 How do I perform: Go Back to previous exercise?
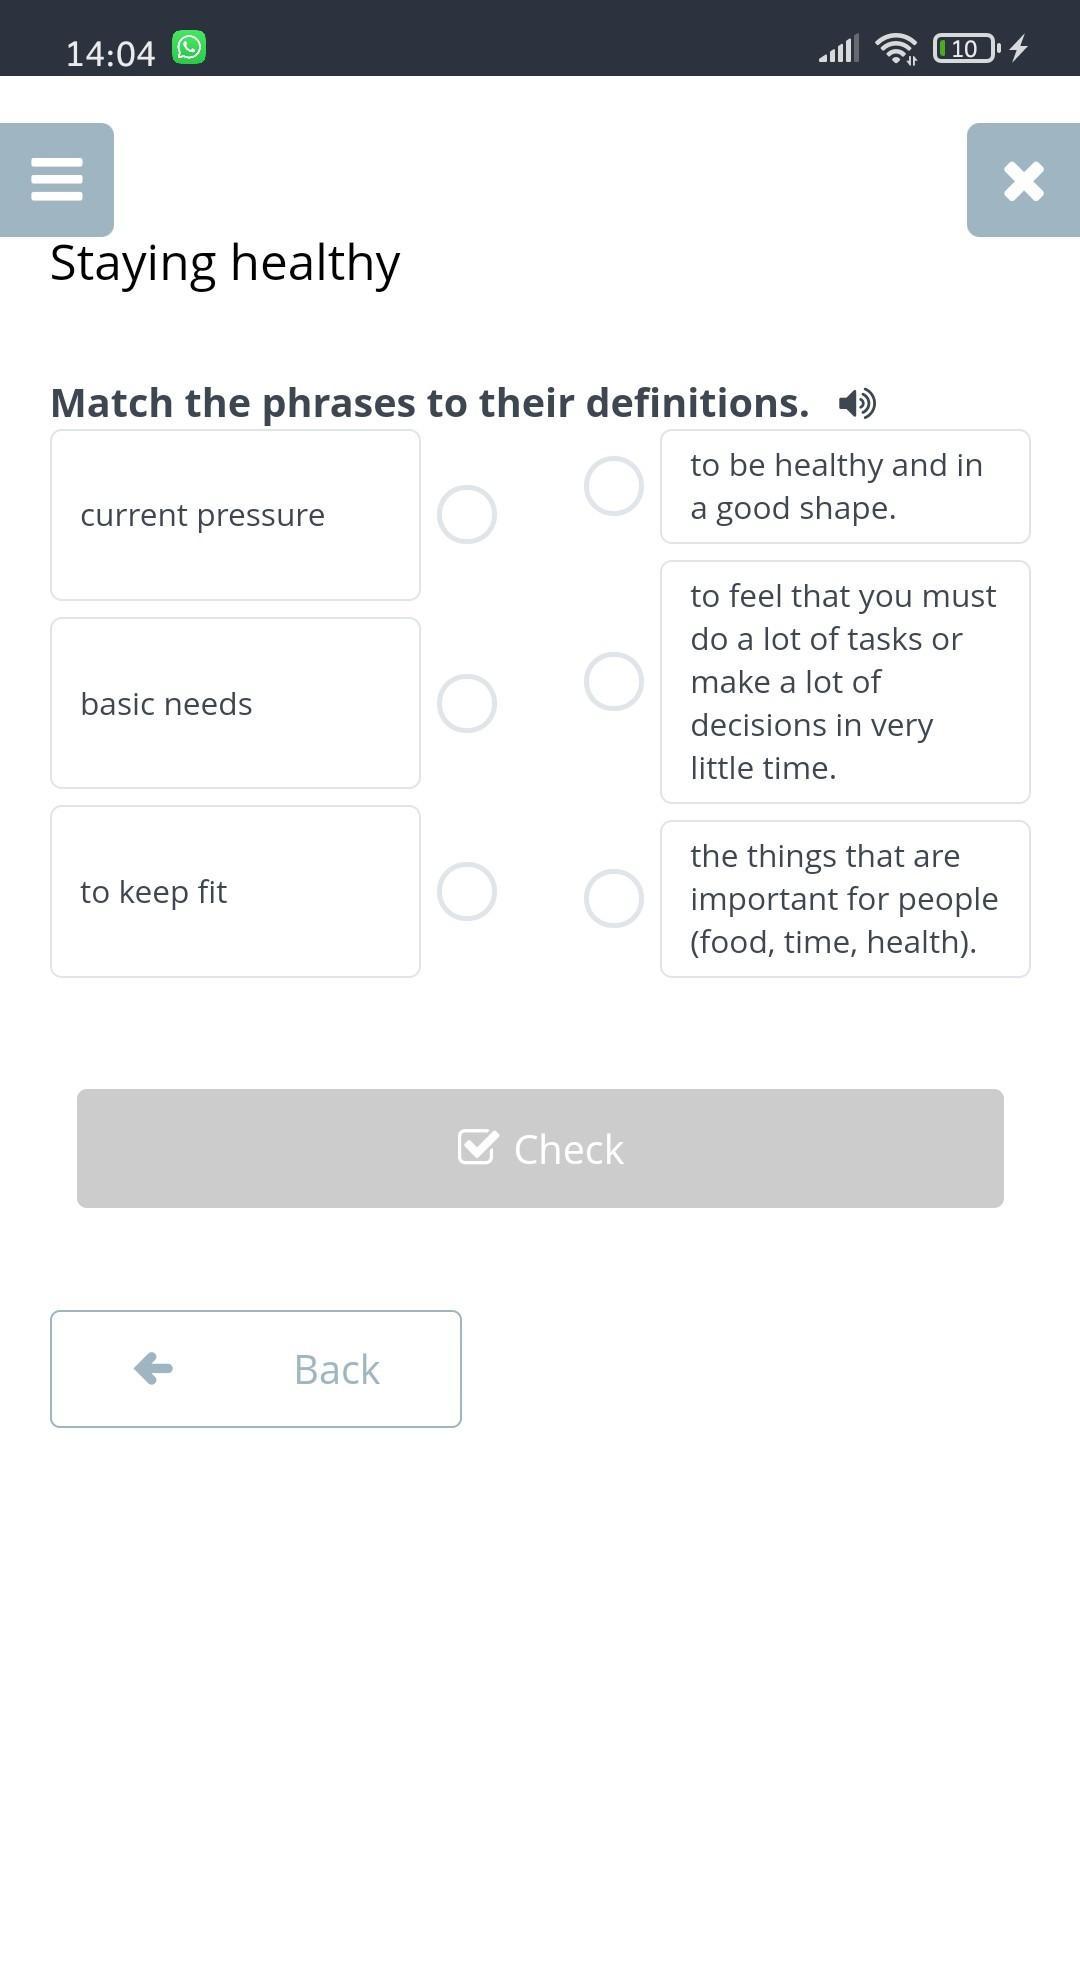tap(256, 1369)
